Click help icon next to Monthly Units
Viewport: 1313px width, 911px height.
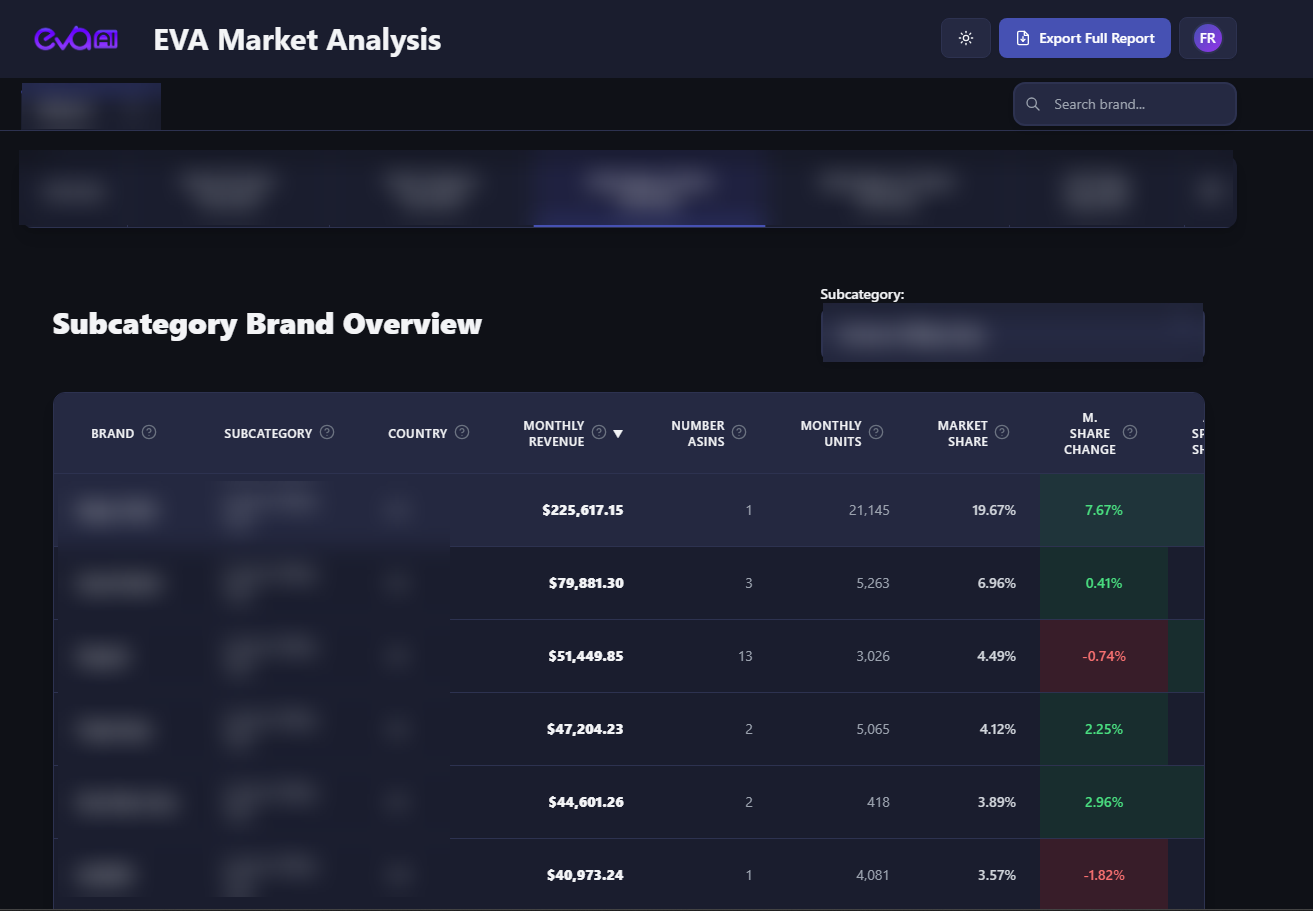(x=876, y=432)
